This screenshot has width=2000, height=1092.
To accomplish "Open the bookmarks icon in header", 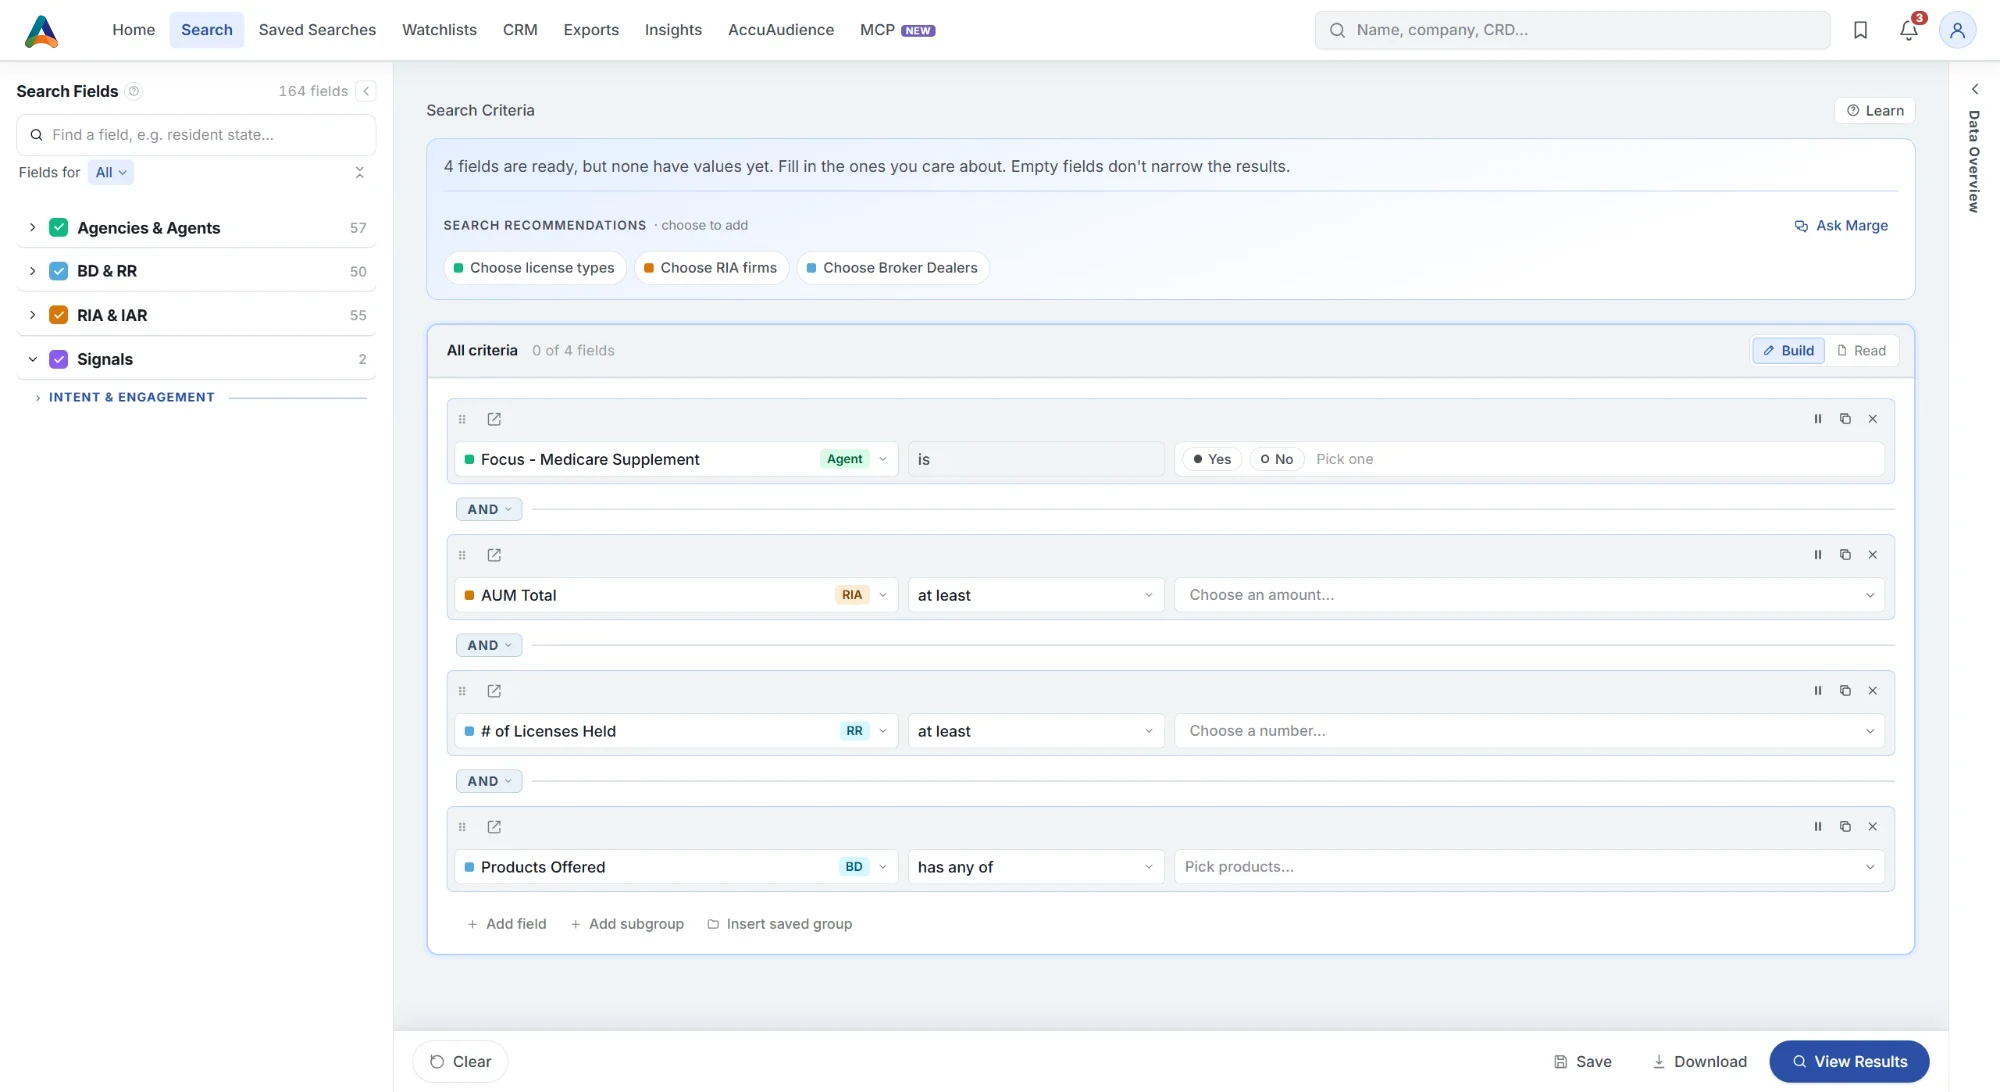I will [1860, 30].
